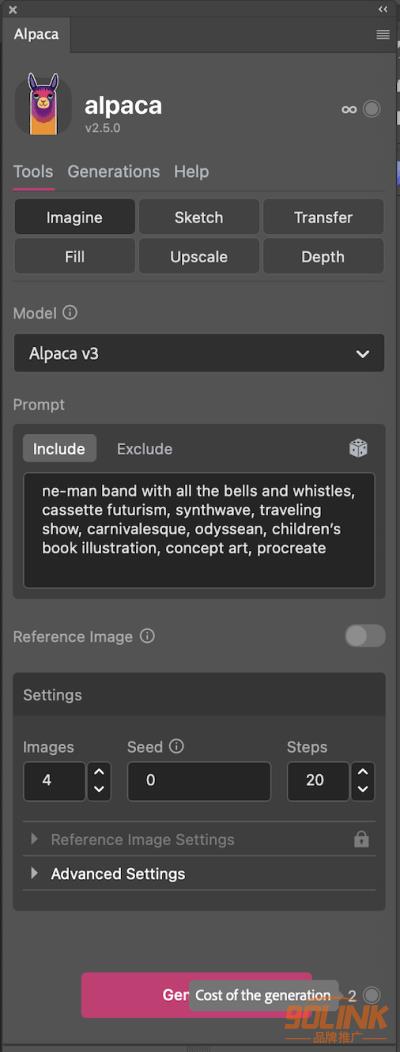Open the Alpaca v3 model dropdown

pos(199,353)
